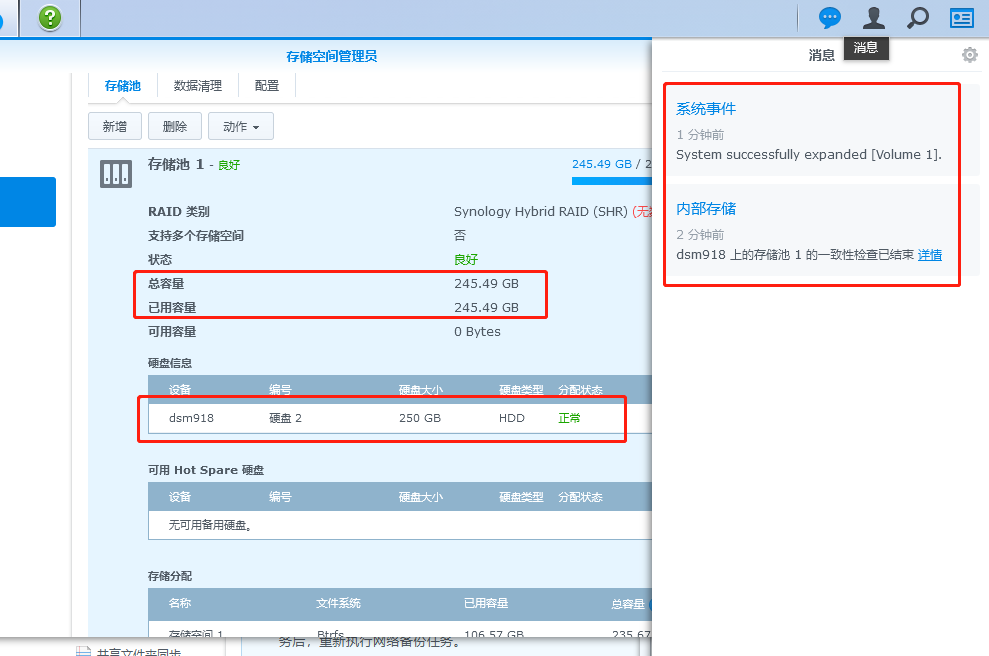This screenshot has width=989, height=656.
Task: Click the 删除 button
Action: 174,126
